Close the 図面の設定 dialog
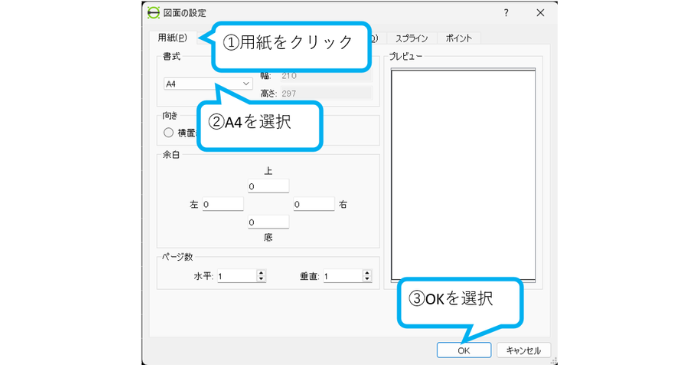Screen dimensions: 698x365 point(540,13)
